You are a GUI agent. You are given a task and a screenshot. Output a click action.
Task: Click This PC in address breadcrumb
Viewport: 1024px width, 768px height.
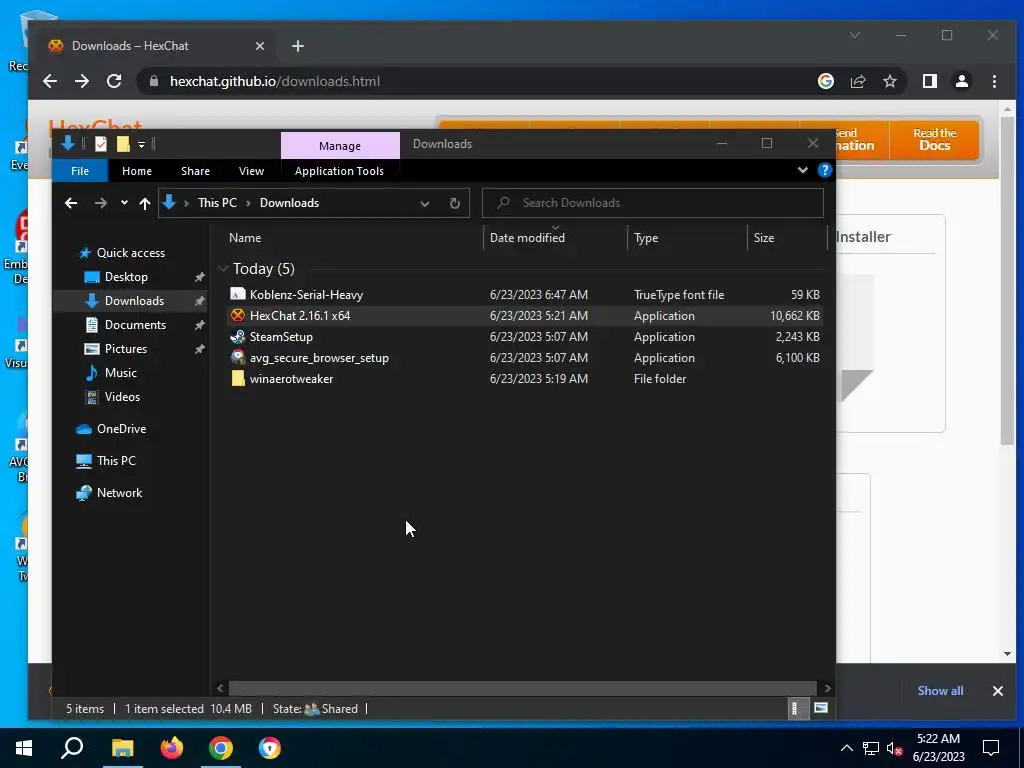217,203
